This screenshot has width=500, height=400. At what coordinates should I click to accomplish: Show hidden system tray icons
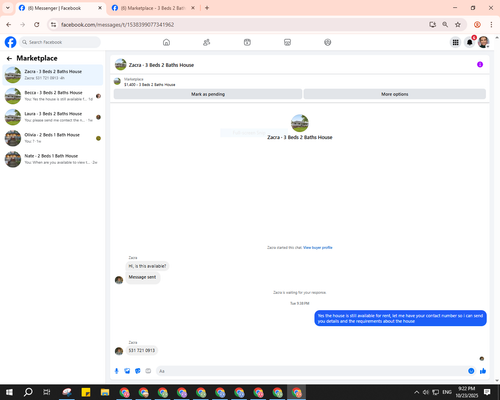click(417, 392)
